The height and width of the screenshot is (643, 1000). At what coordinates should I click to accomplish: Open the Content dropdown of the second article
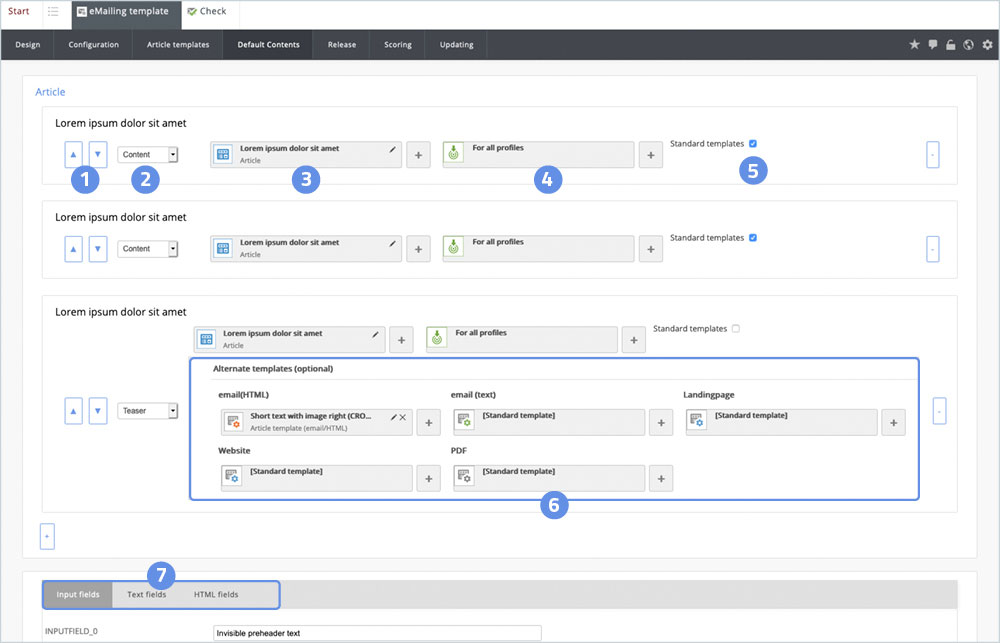pyautogui.click(x=148, y=249)
